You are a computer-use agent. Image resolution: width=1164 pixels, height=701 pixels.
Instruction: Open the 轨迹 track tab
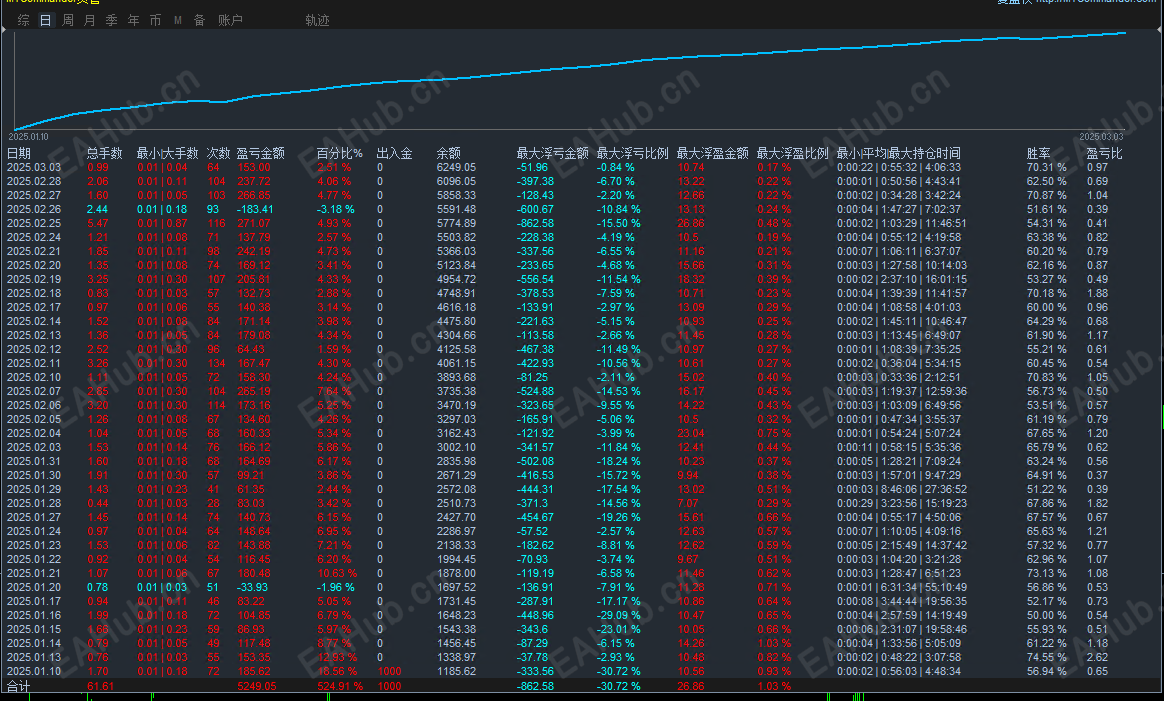(x=317, y=20)
